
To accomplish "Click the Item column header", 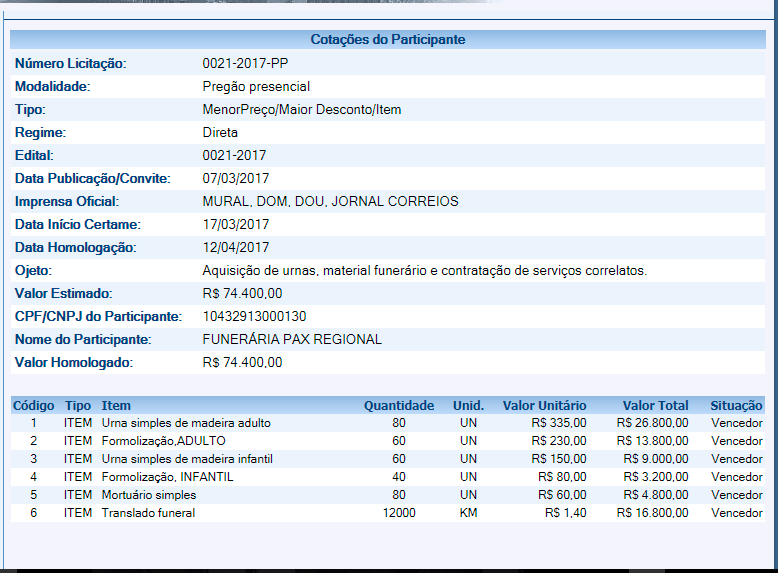I will (x=116, y=406).
